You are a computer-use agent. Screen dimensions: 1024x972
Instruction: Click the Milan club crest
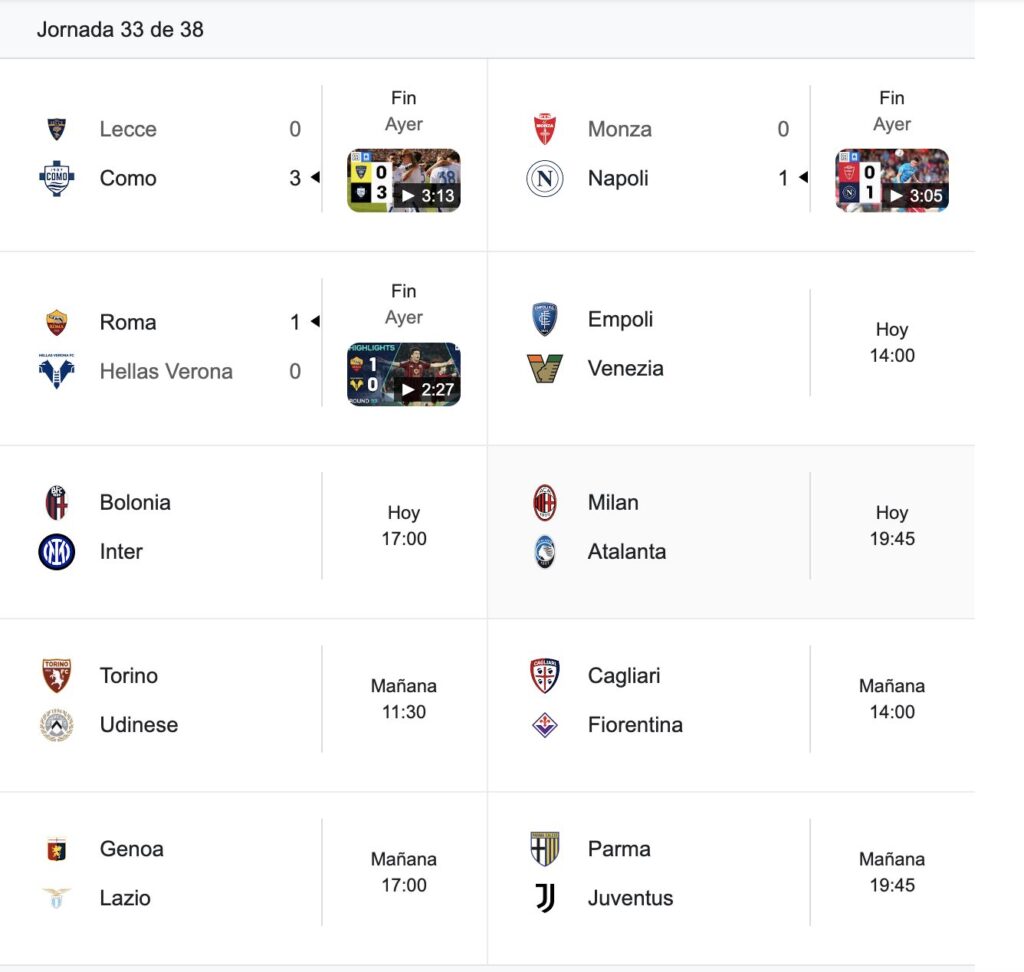(x=545, y=502)
